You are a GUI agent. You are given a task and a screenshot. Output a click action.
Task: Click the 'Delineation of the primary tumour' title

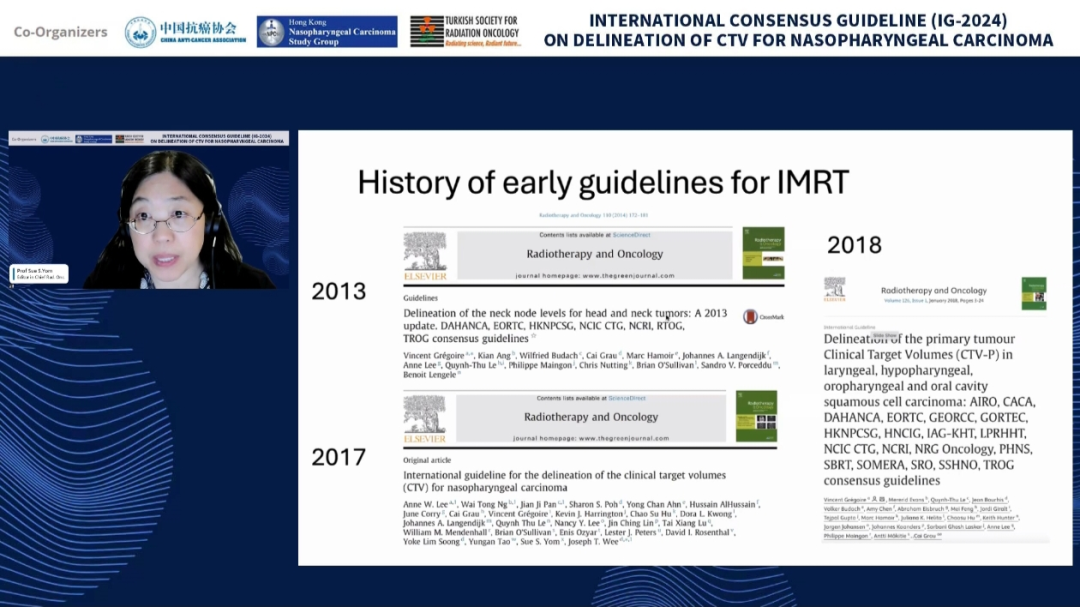(x=929, y=409)
